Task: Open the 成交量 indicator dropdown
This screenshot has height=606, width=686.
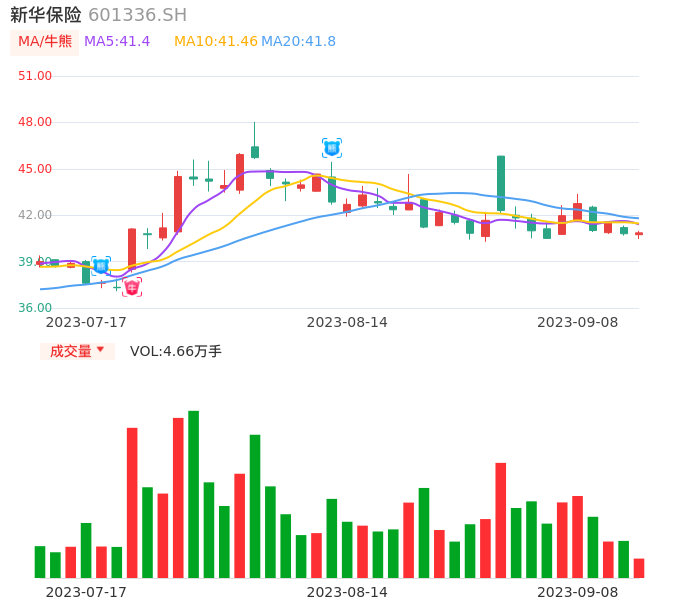Action: pyautogui.click(x=77, y=351)
